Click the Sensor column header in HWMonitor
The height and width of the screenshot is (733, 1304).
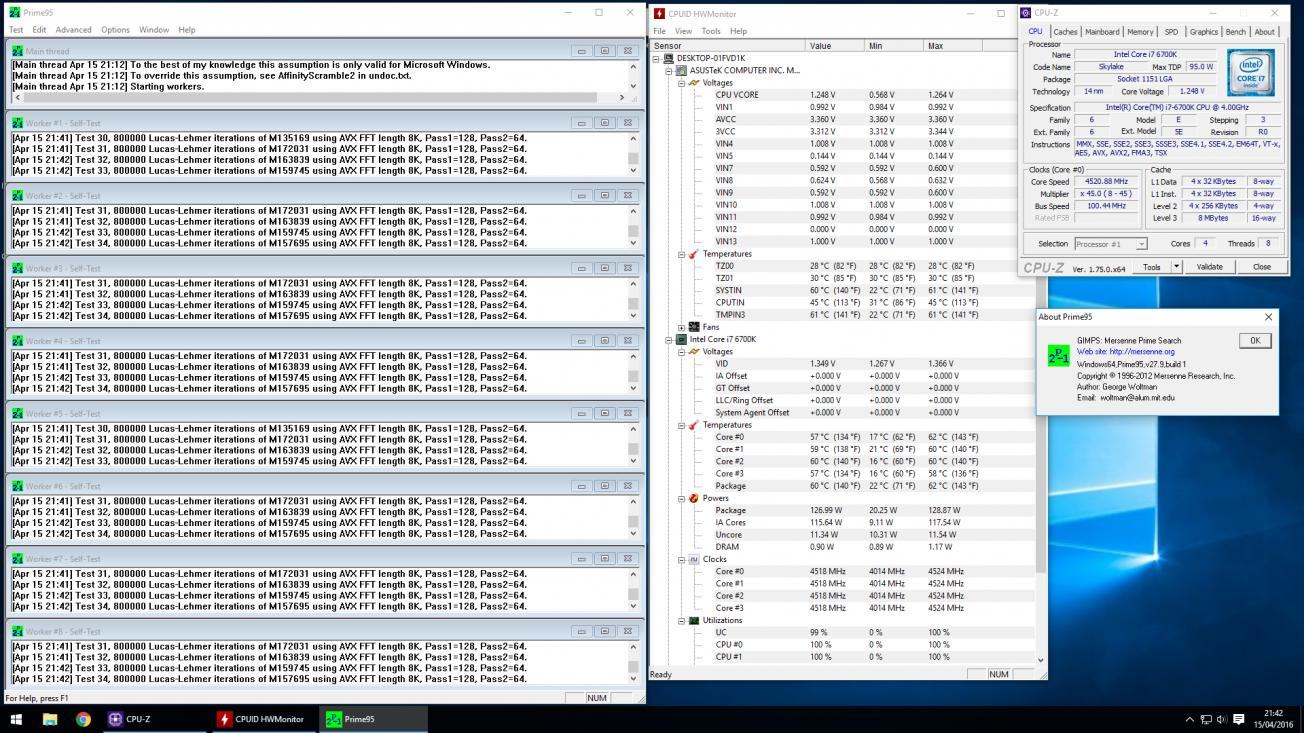coord(727,46)
